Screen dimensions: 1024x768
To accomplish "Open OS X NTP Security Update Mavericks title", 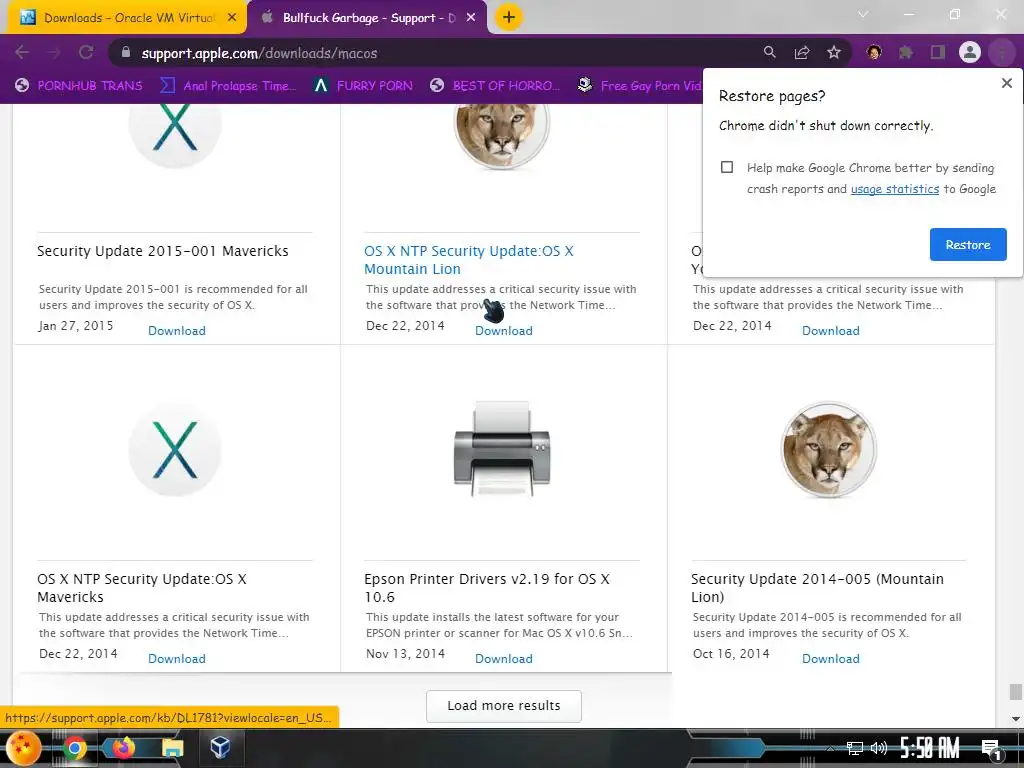I will (142, 588).
